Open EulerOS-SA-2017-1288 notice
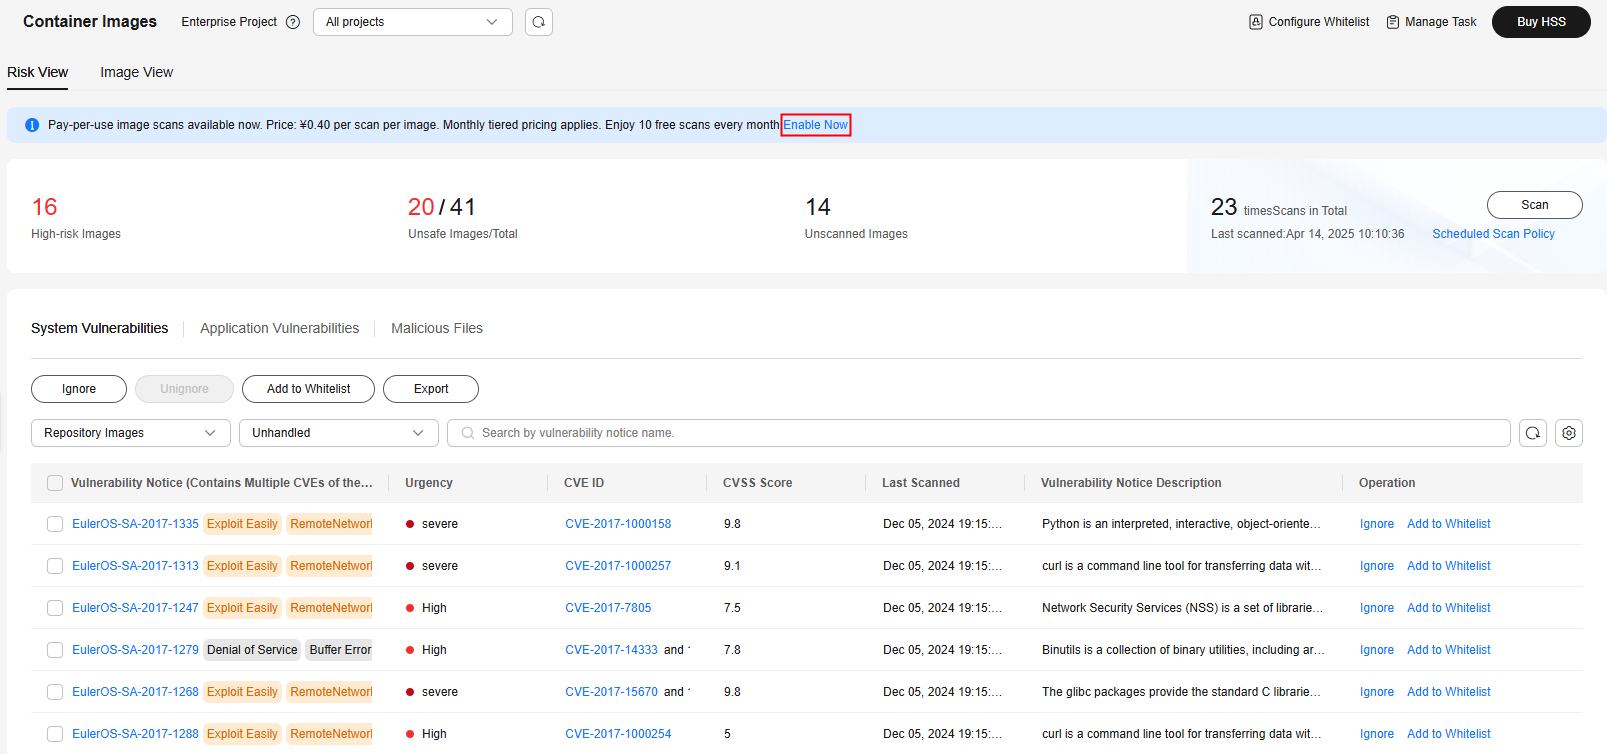Screen dimensions: 1607x754 135,734
